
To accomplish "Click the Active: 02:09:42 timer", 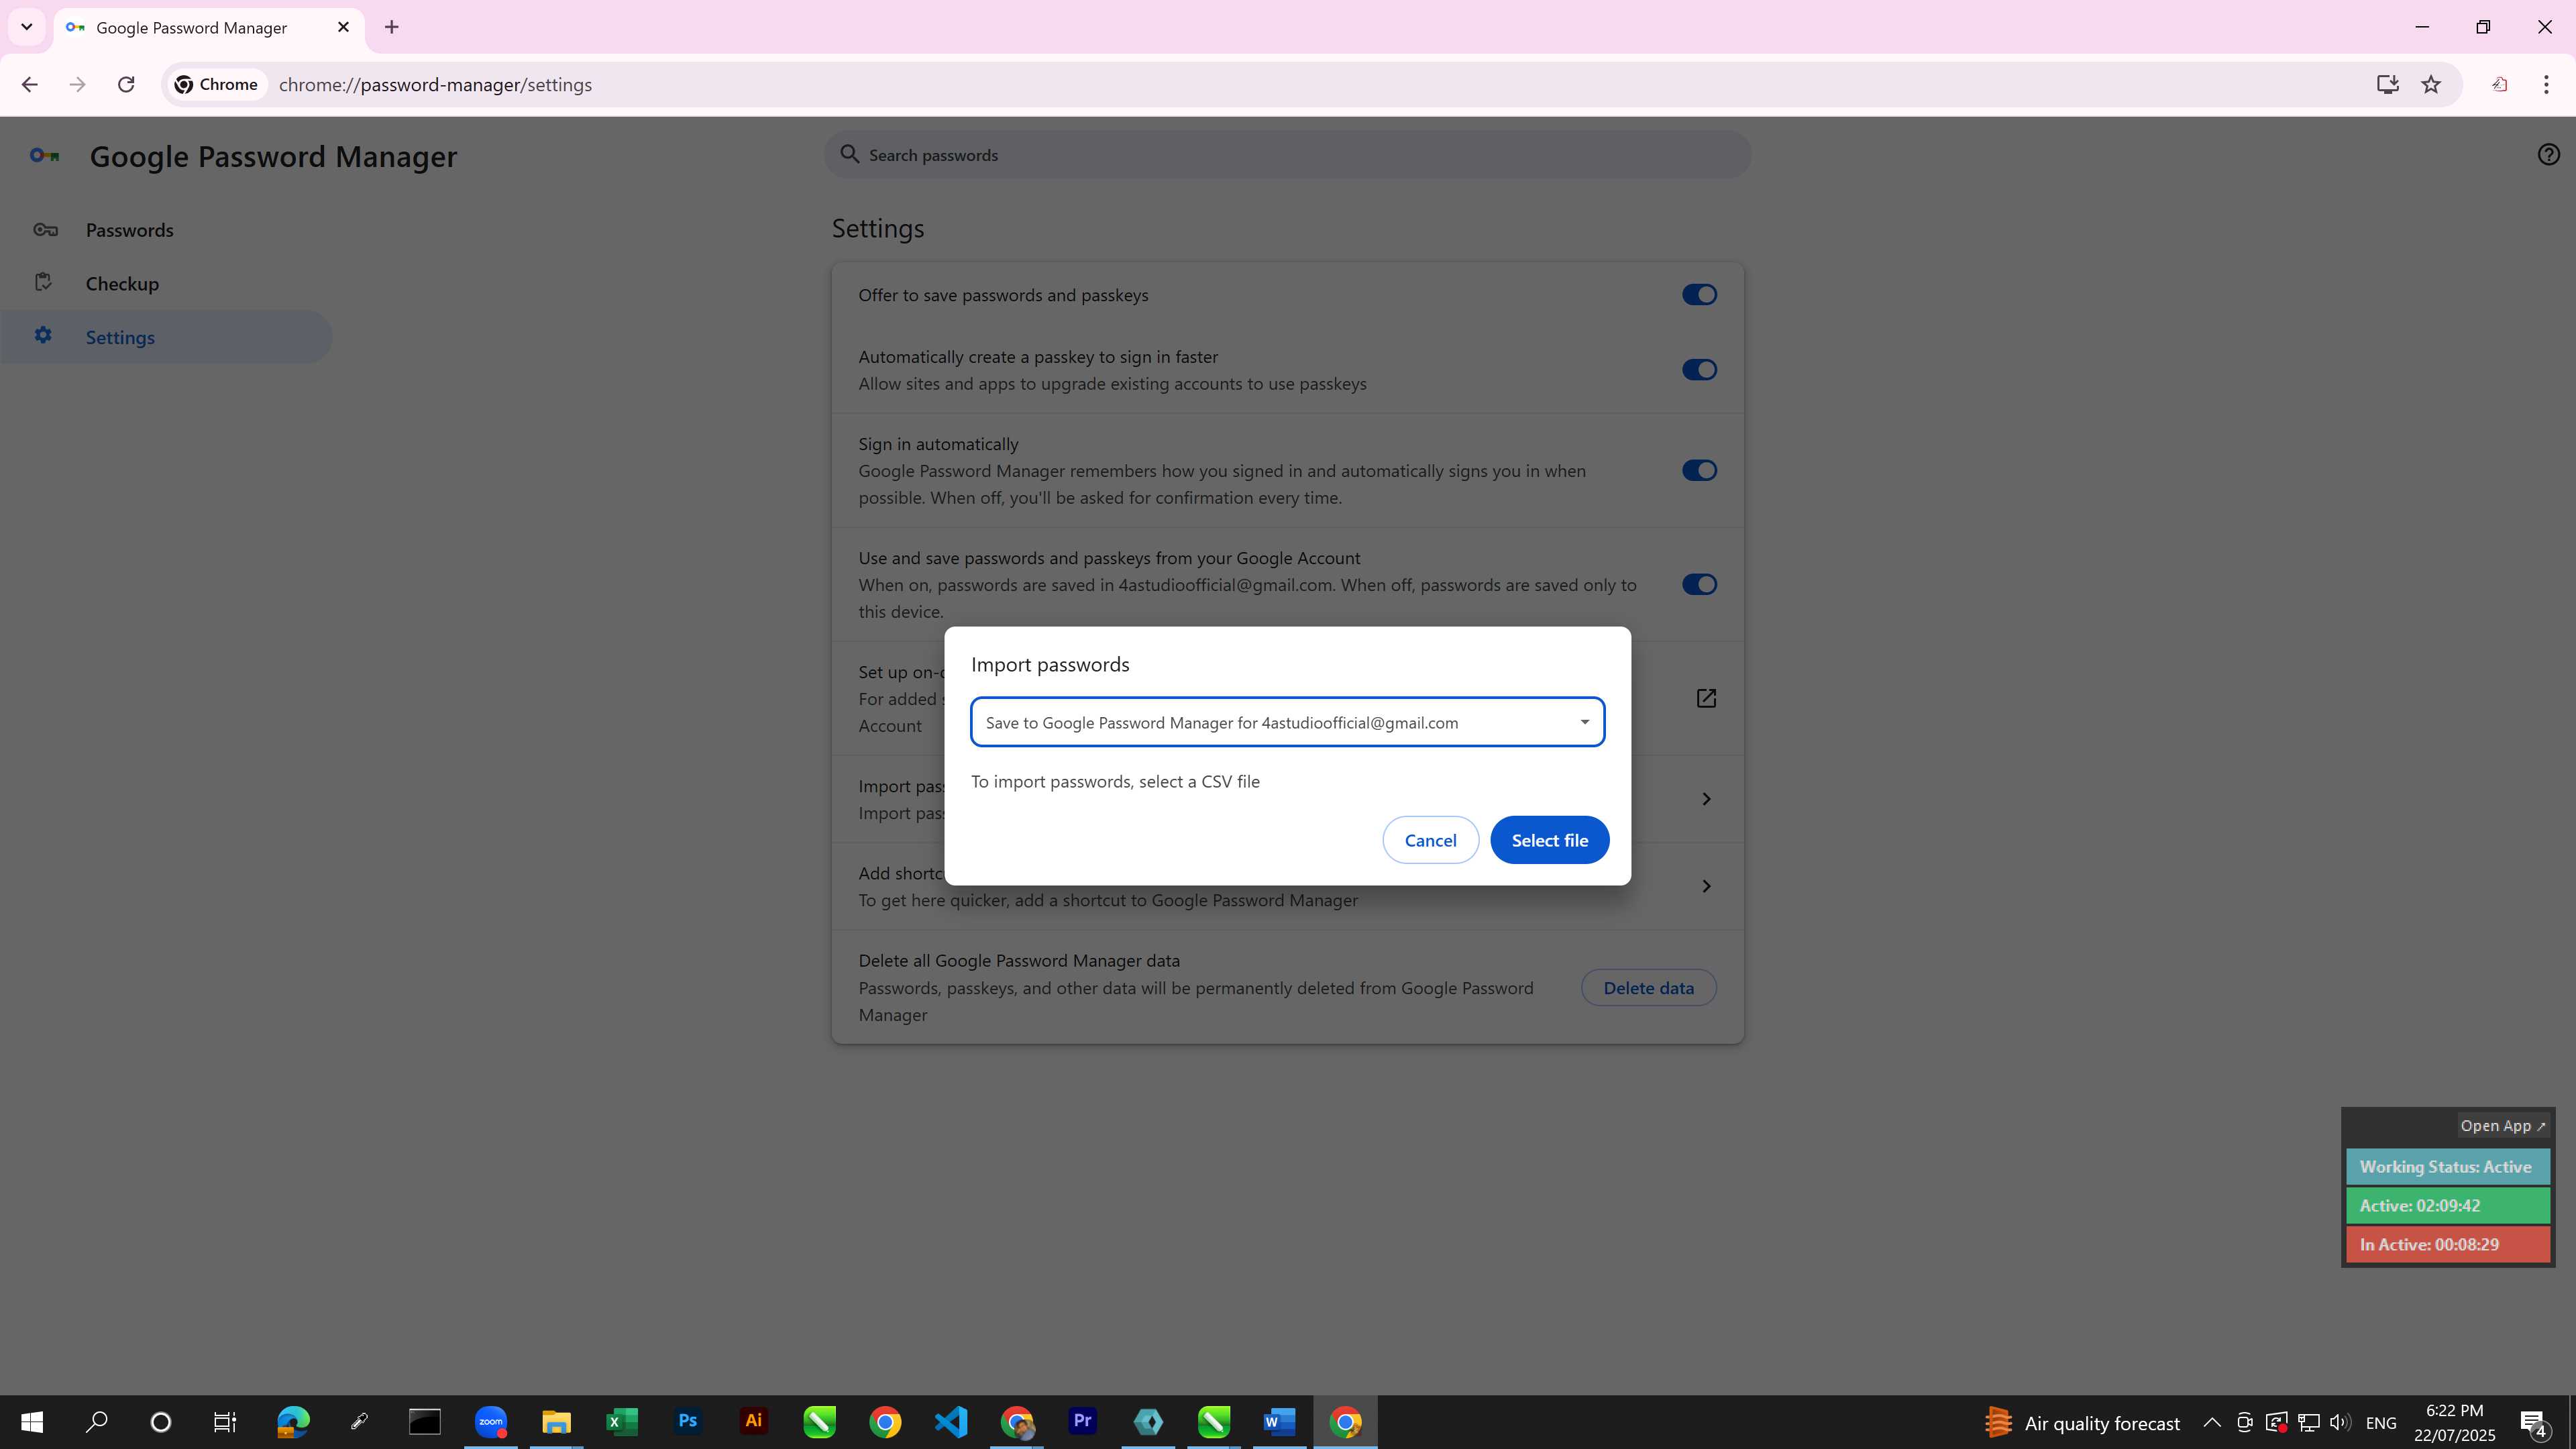I will tap(2447, 1206).
